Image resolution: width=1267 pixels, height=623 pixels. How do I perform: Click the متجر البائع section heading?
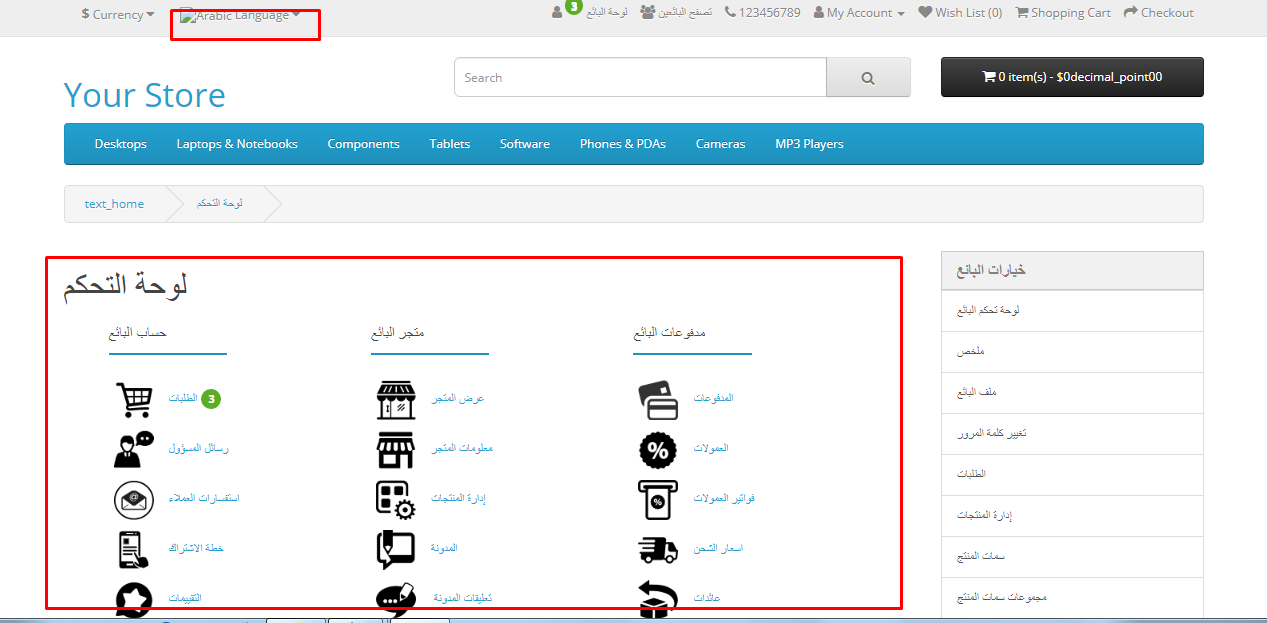point(397,332)
